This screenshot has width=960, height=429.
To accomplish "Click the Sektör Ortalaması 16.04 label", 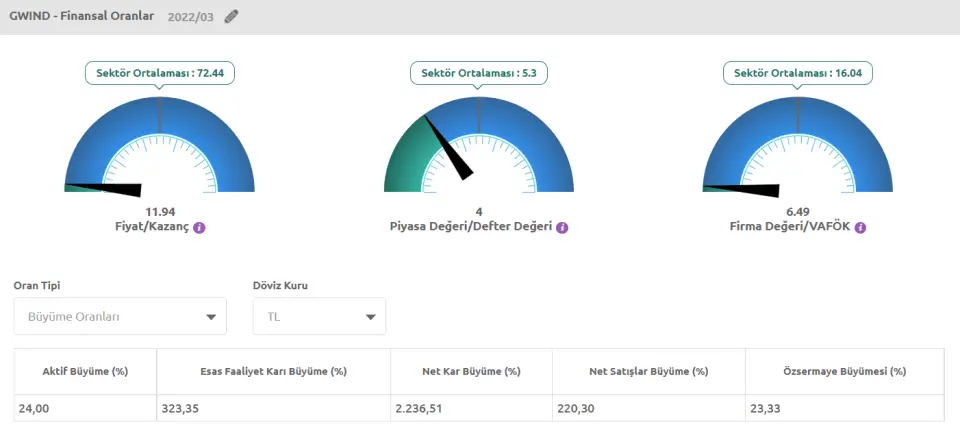I will 797,73.
